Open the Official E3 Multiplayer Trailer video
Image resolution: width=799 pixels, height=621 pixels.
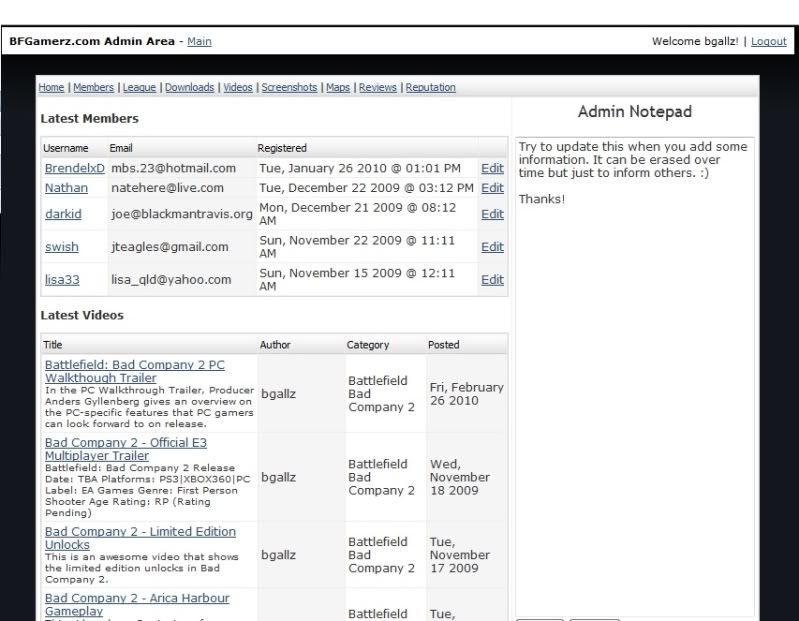[x=125, y=449]
